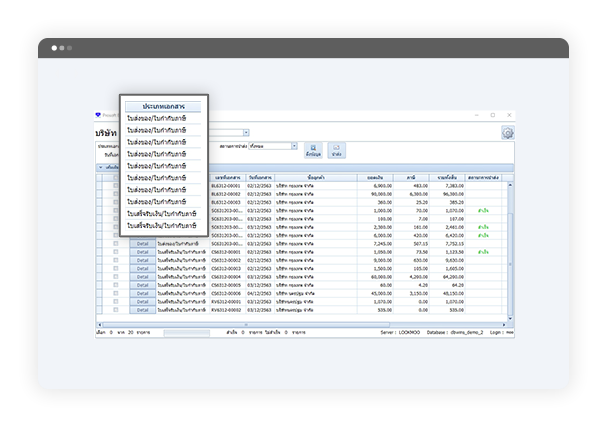
Task: Click the document date column header
Action: (260, 177)
